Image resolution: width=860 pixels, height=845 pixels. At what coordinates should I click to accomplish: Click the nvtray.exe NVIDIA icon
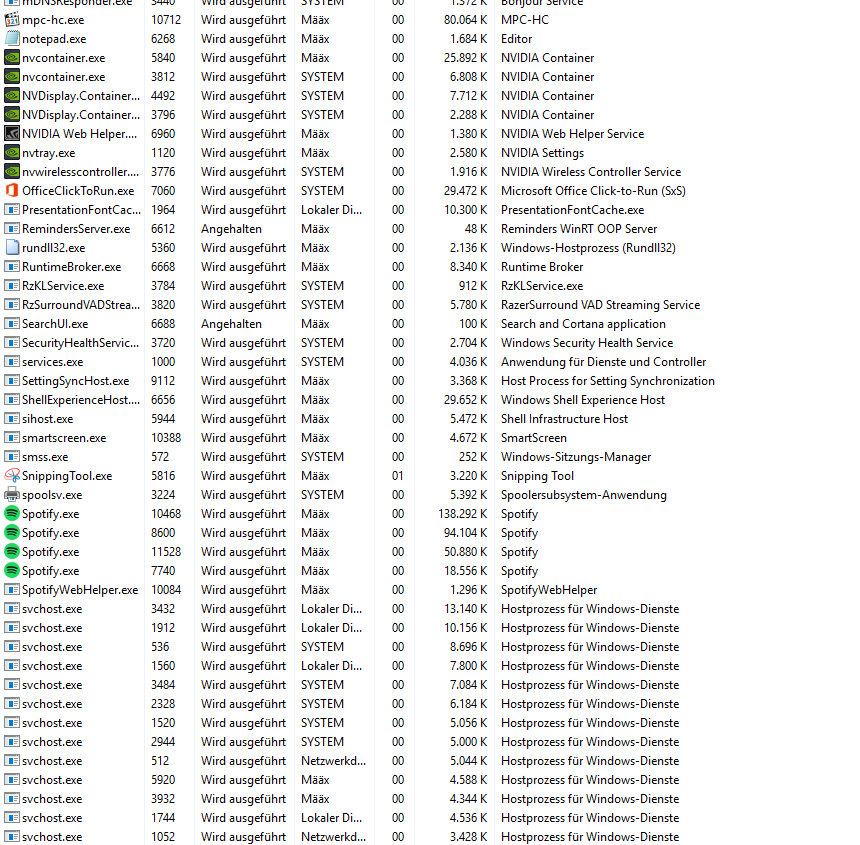[12, 153]
